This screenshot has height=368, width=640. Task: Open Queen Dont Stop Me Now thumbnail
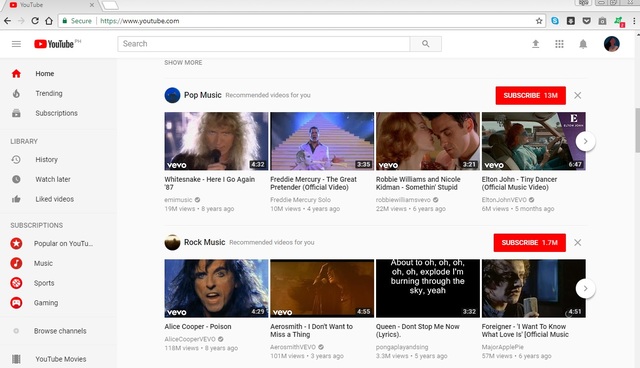(x=428, y=288)
